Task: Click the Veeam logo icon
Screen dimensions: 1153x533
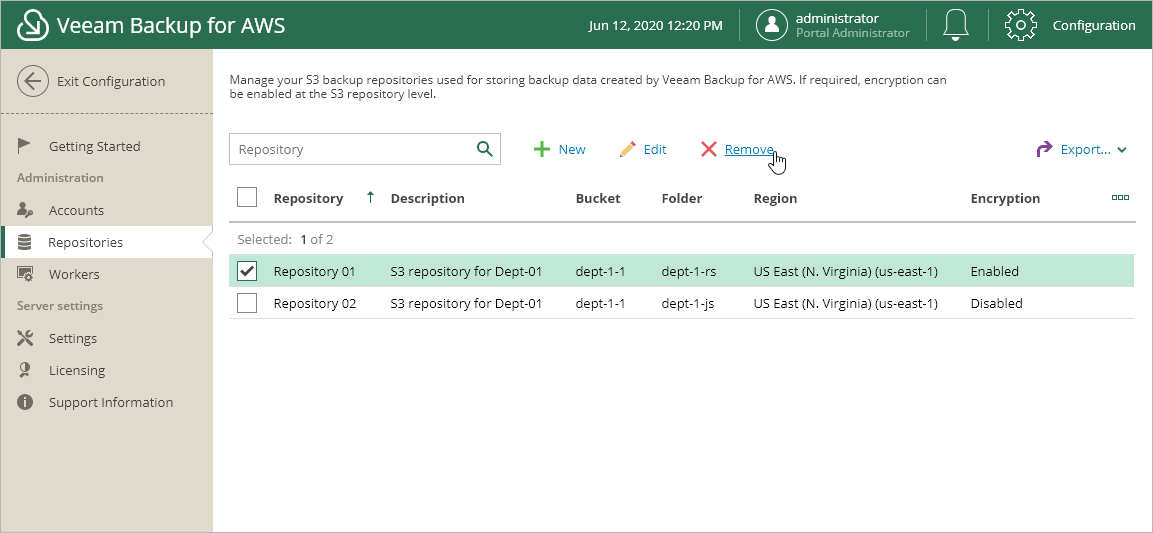Action: [x=32, y=26]
